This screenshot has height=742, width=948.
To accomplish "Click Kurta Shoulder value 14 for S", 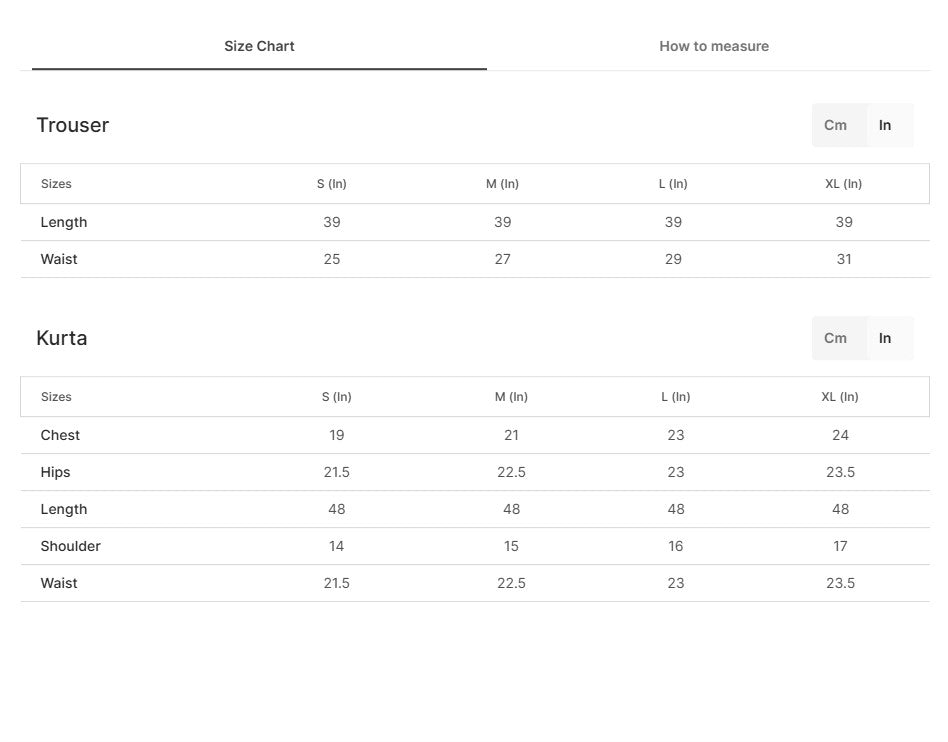I will click(337, 547).
